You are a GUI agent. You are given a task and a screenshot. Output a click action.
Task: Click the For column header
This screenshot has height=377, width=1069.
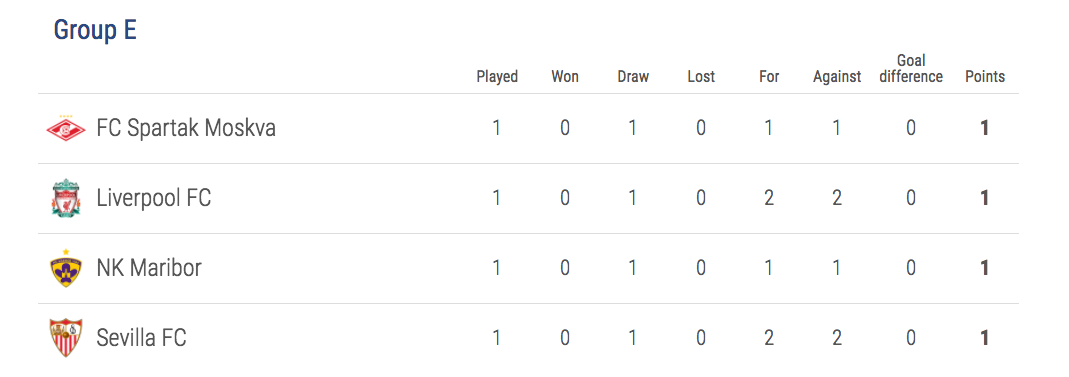(769, 76)
